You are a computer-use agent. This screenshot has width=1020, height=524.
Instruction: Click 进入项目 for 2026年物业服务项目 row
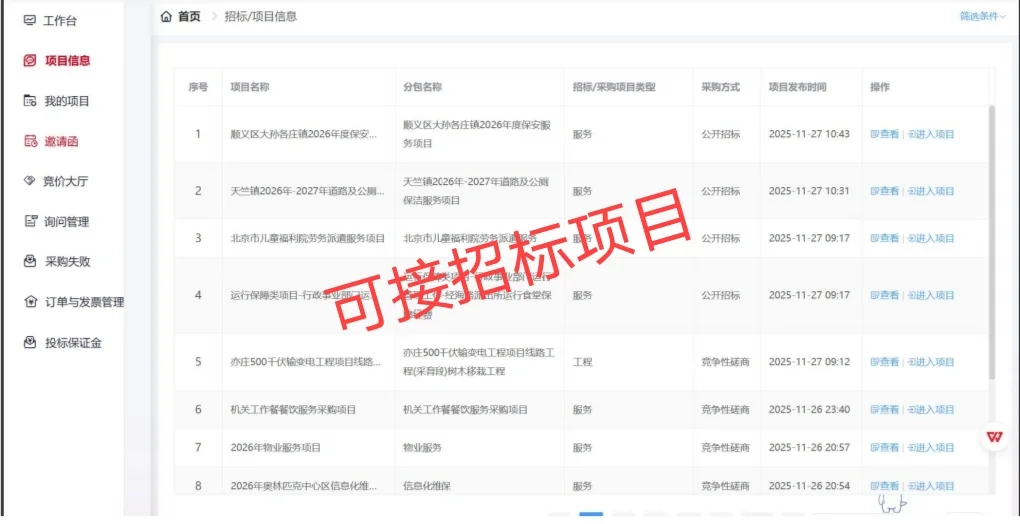tap(931, 448)
